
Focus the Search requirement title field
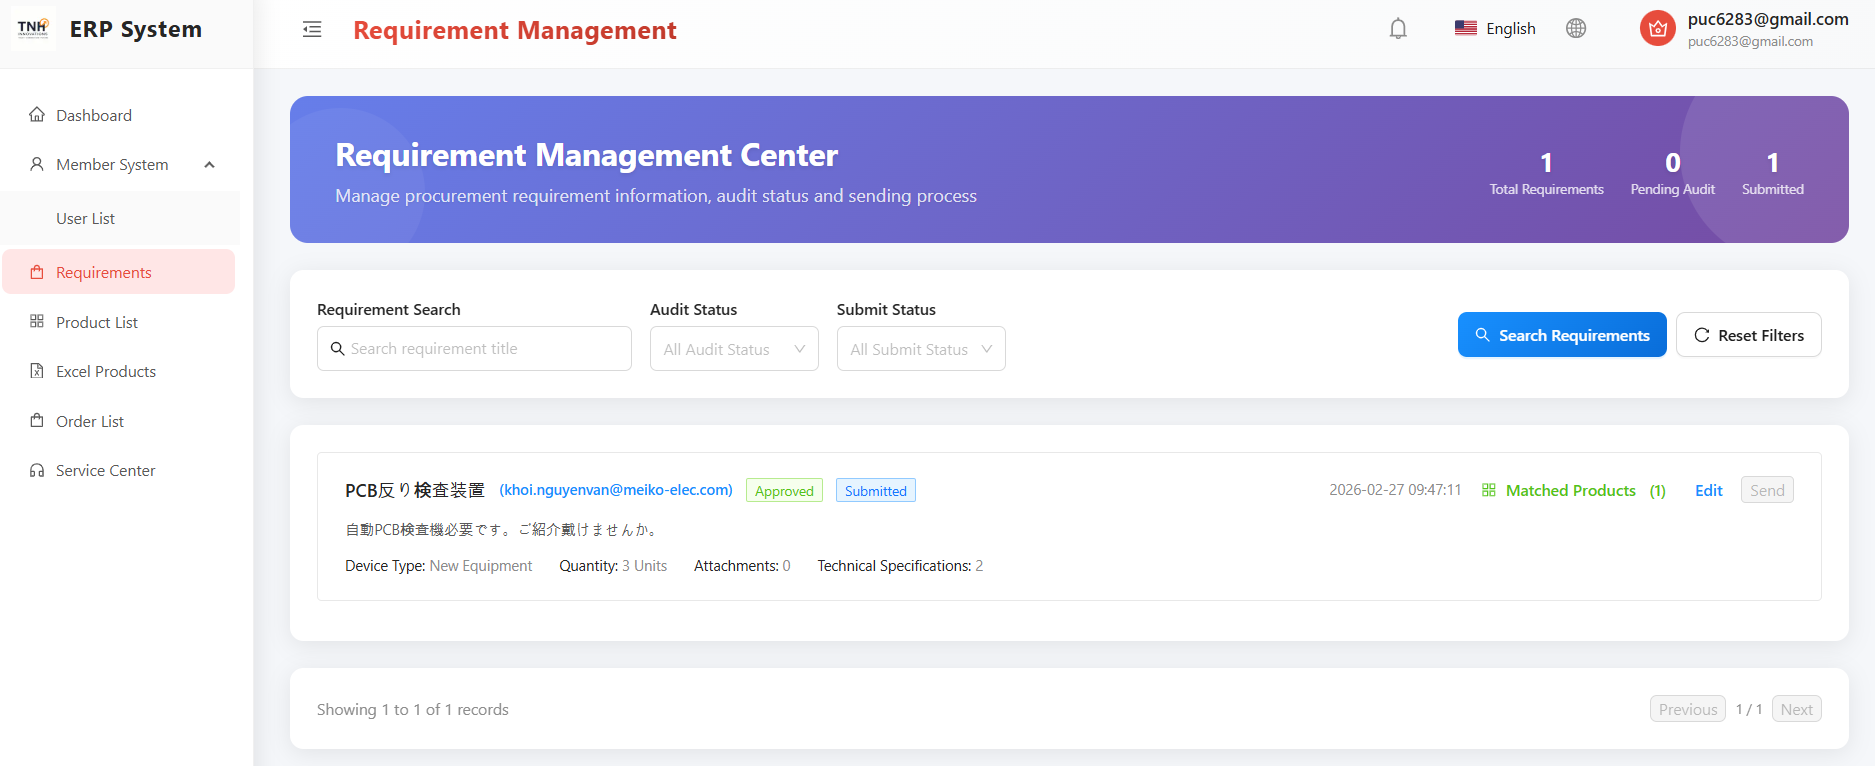[474, 349]
